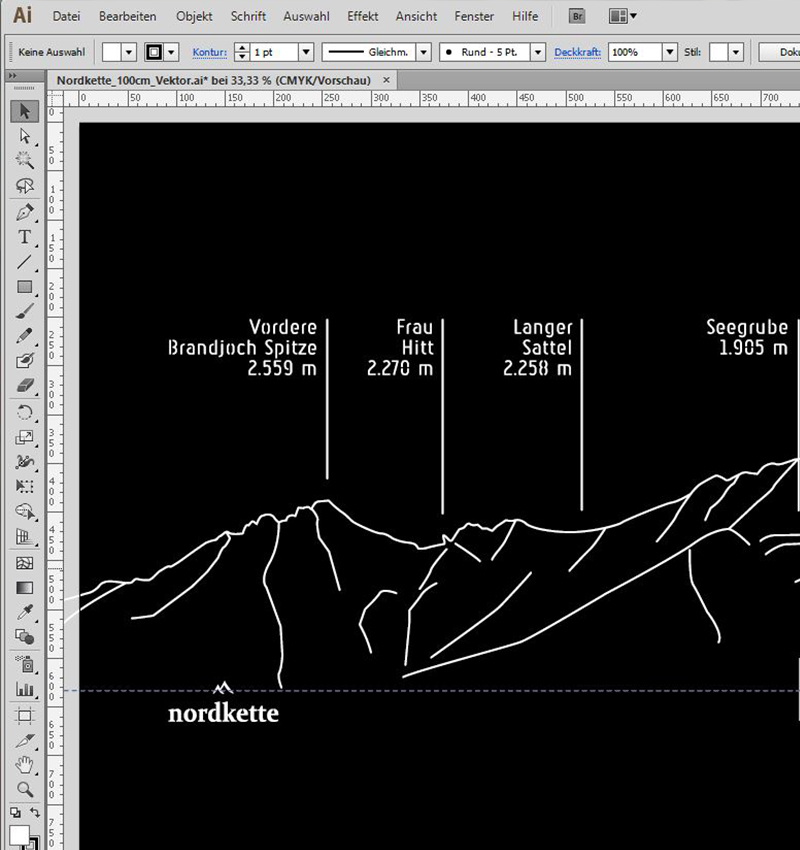Select the Magic Wand tool
The image size is (800, 850).
24,160
